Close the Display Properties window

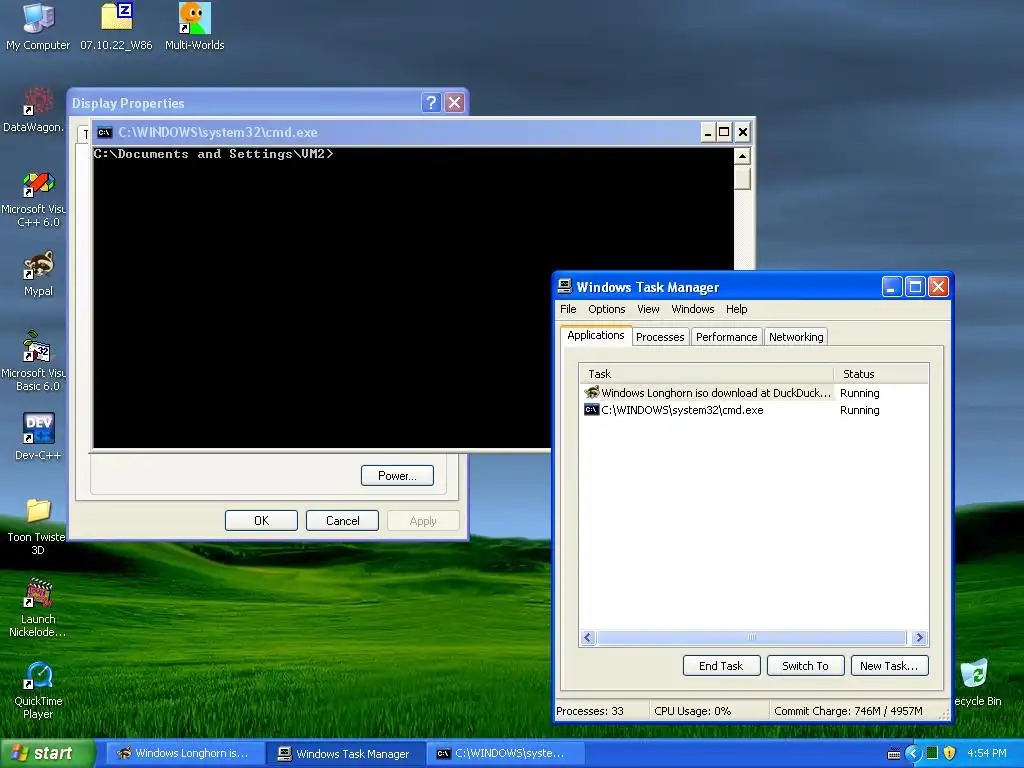click(455, 103)
